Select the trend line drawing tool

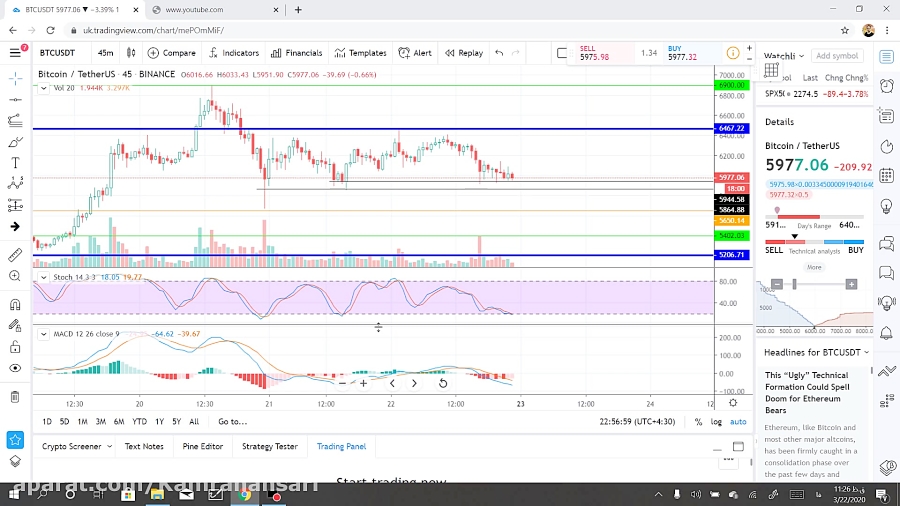pos(15,100)
